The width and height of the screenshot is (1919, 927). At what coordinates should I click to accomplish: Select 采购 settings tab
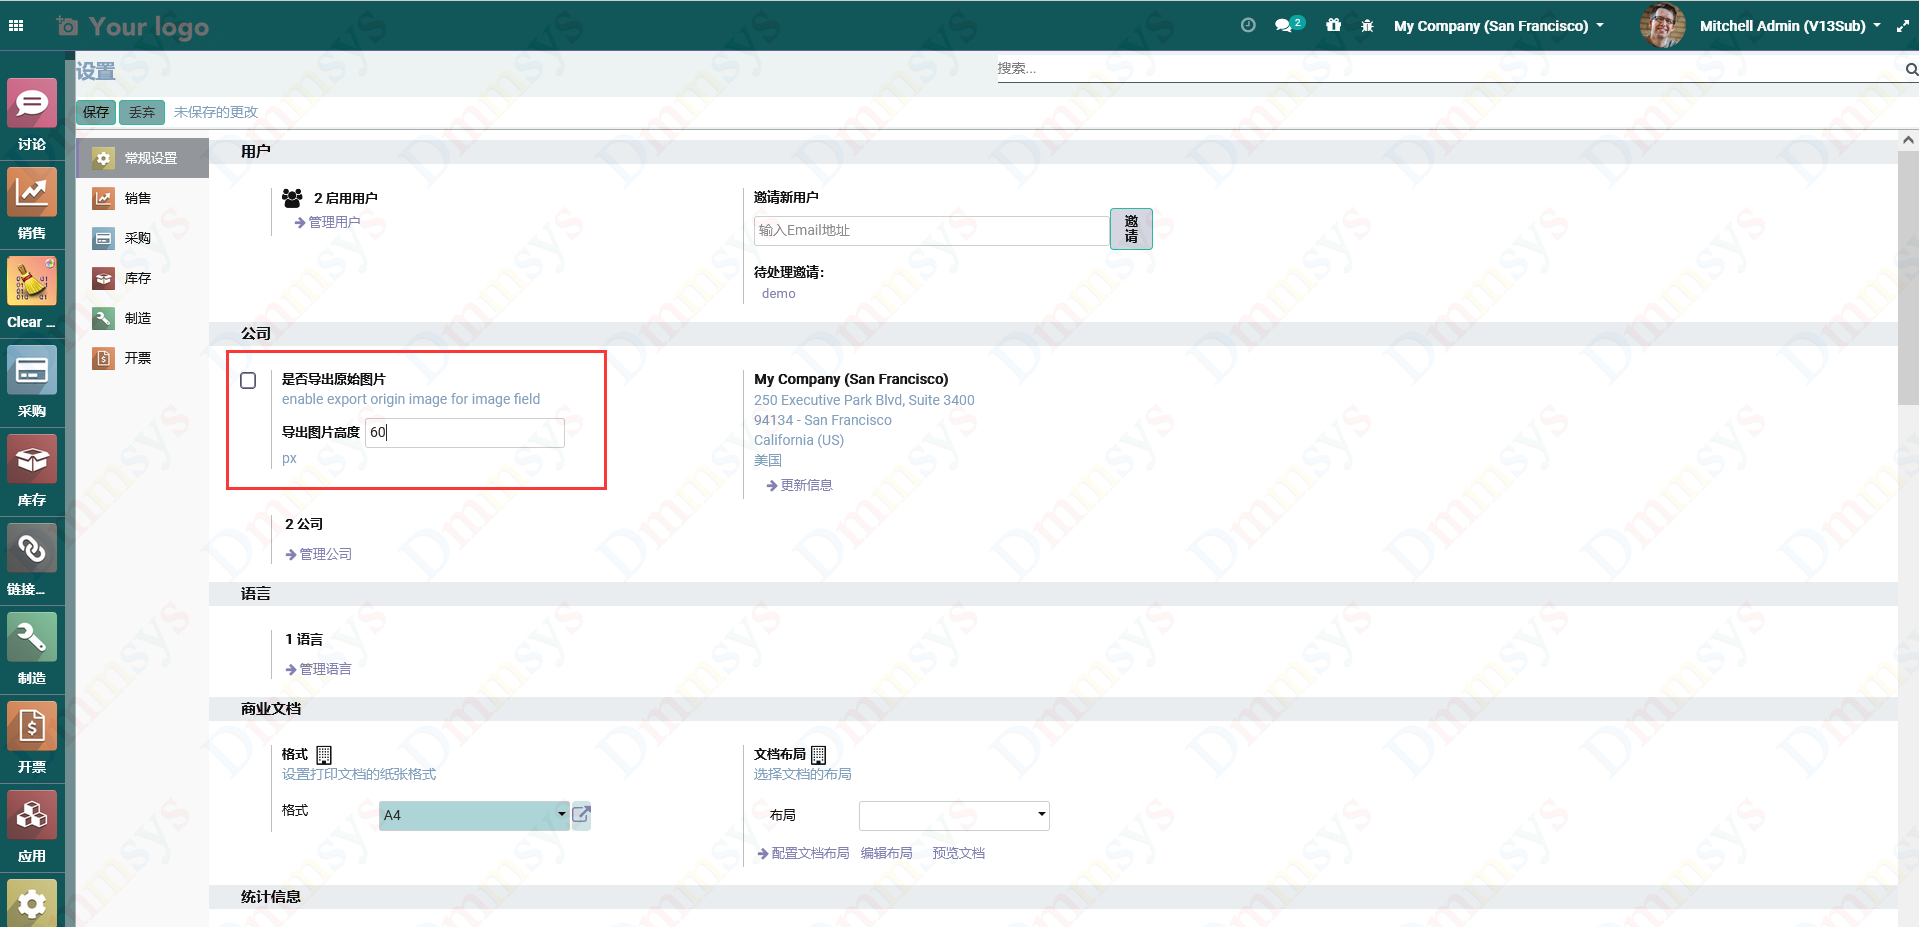[143, 238]
